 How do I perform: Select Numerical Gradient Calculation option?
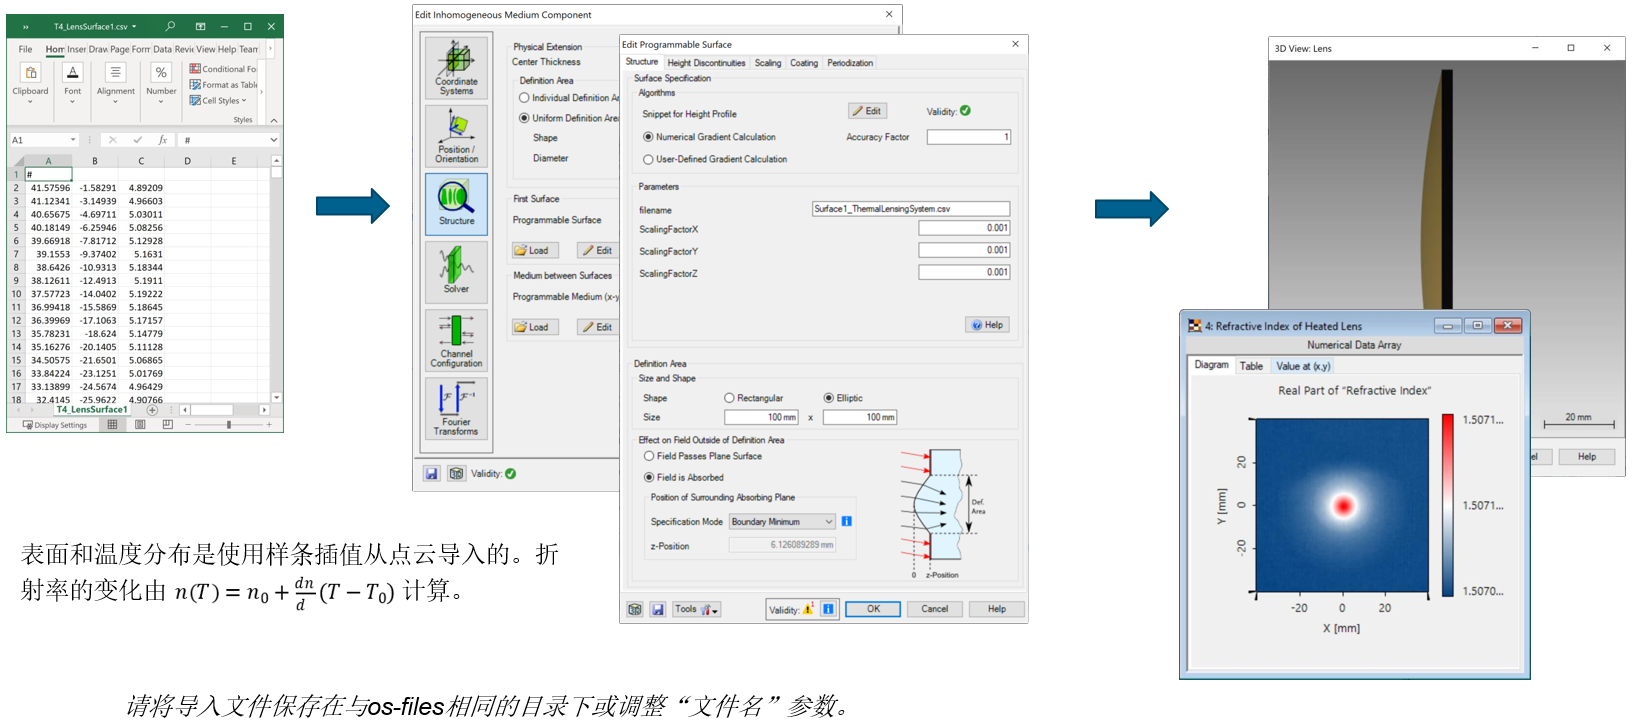click(648, 137)
